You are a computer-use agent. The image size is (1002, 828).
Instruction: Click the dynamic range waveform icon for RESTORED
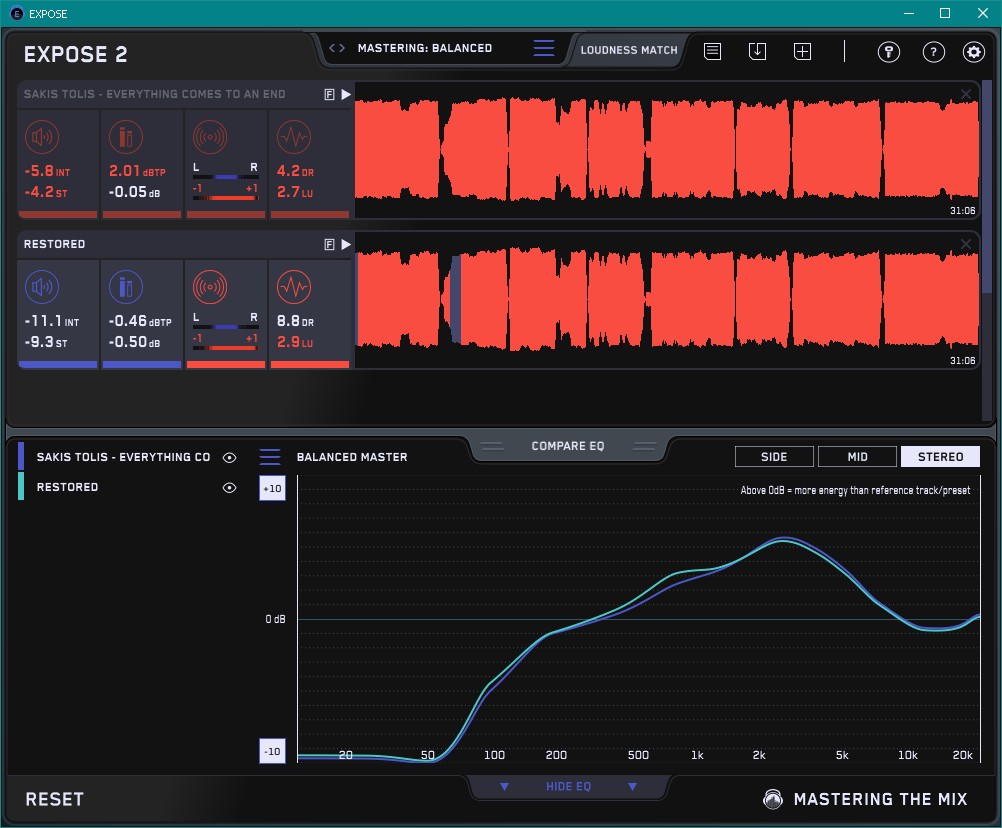(293, 288)
